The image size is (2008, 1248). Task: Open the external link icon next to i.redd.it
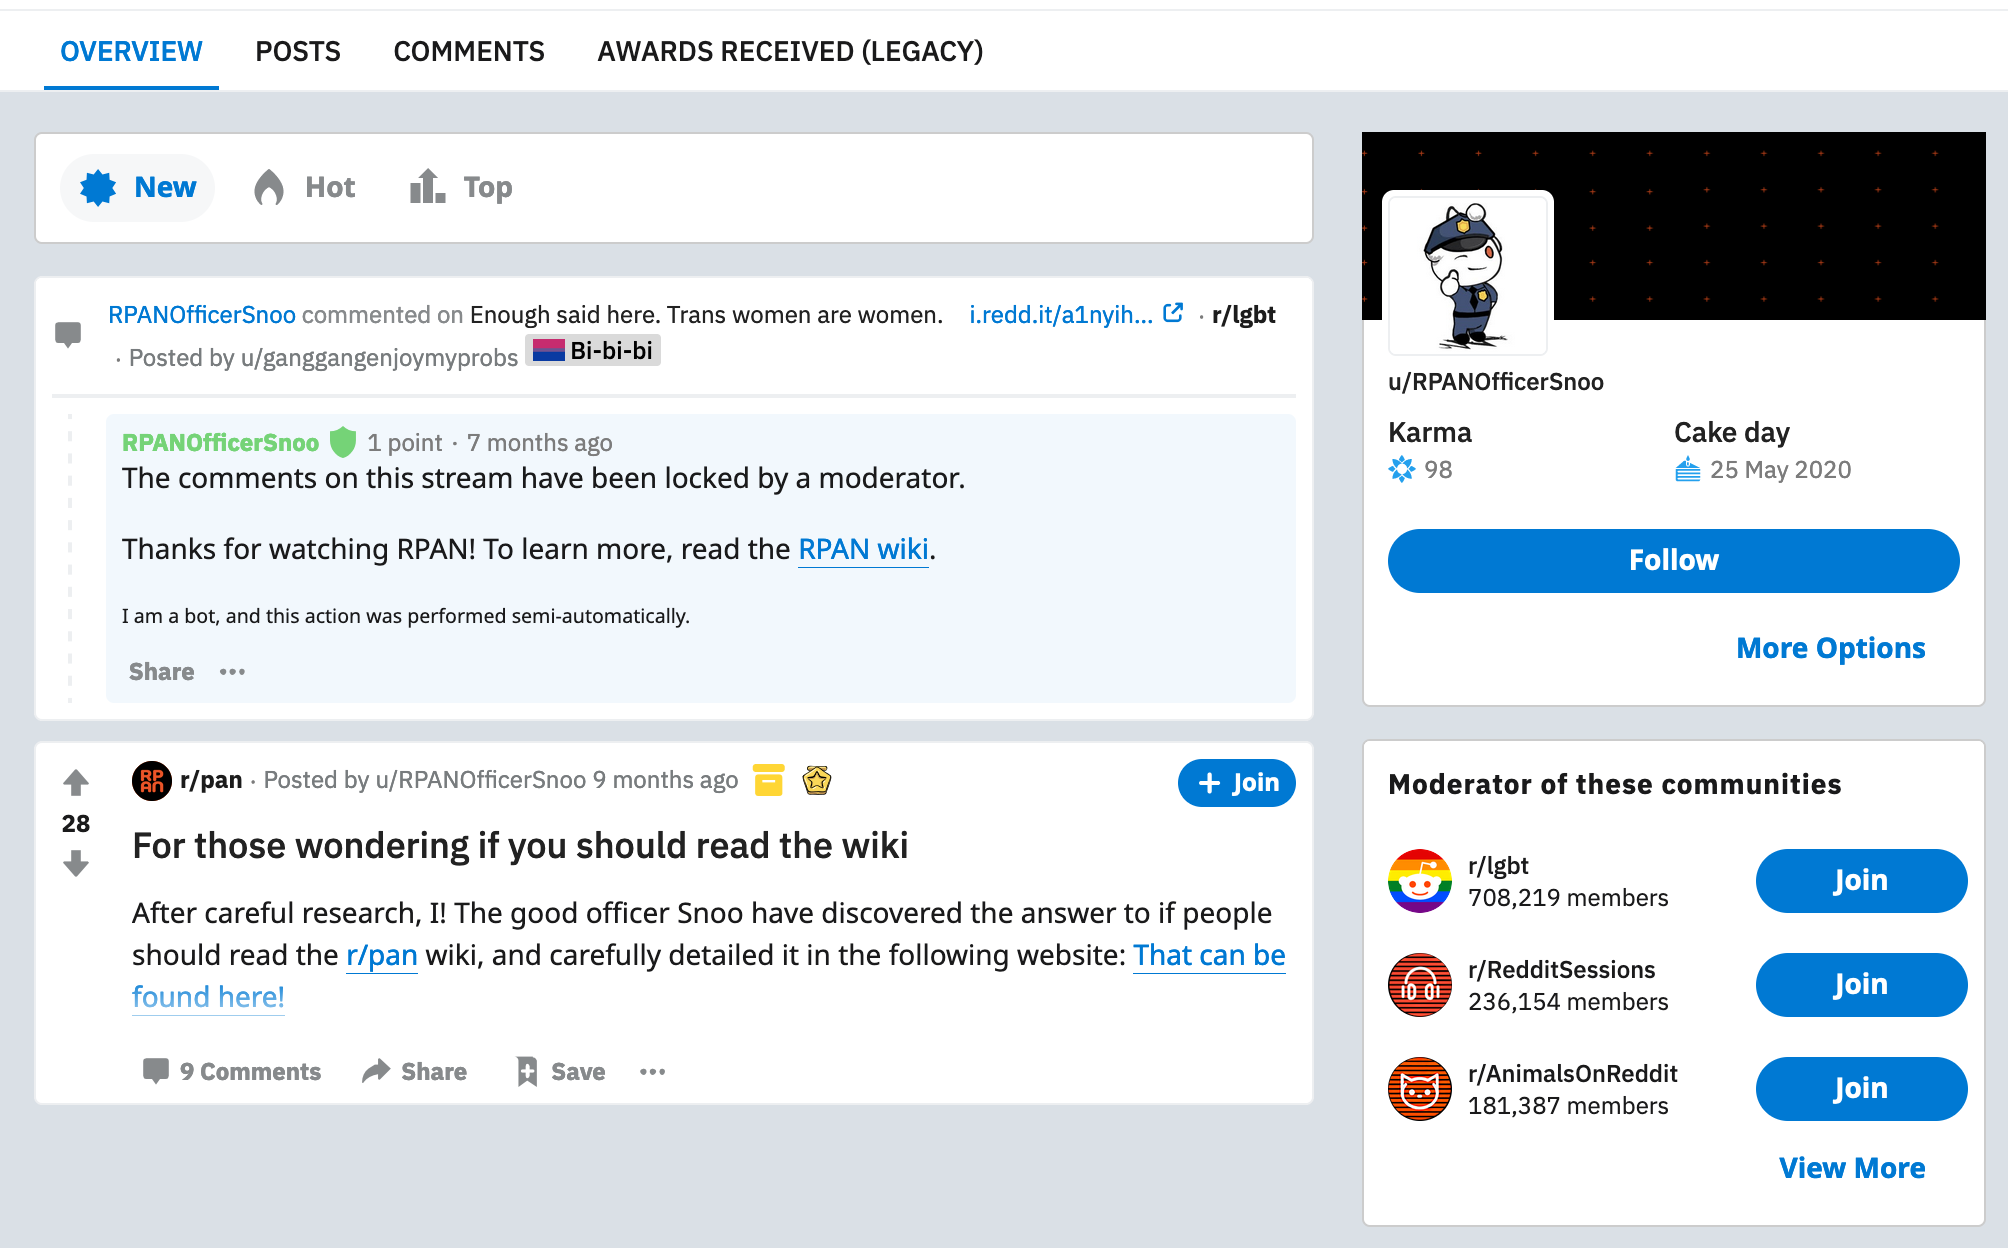coord(1174,313)
